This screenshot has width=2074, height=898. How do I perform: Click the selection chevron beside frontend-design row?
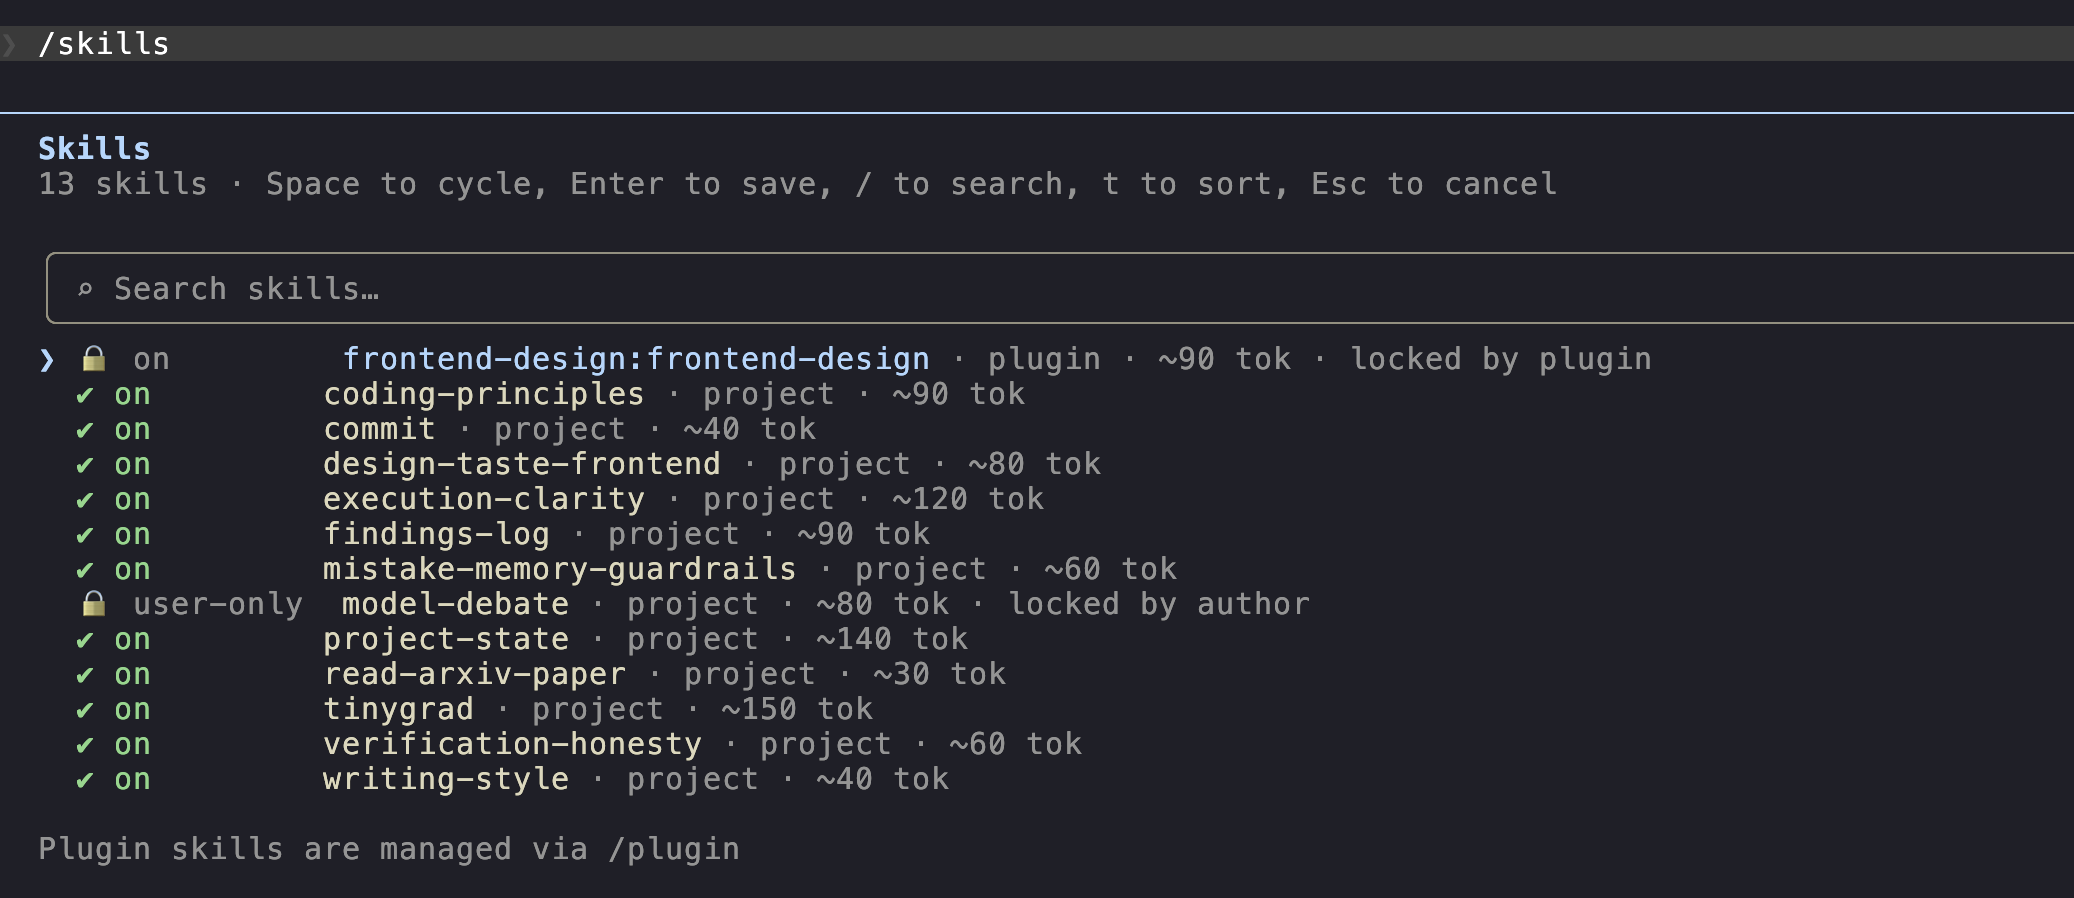point(47,360)
